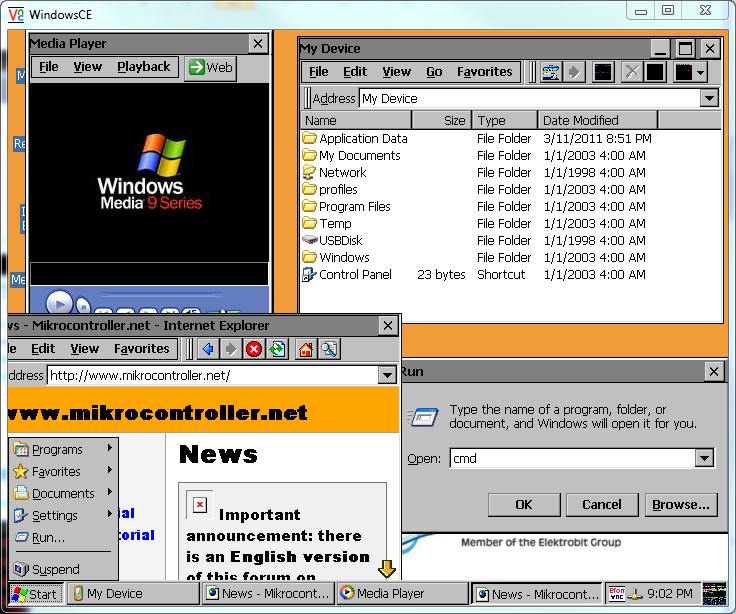736x614 pixels.
Task: Click the Efon VNC tray icon
Action: coord(616,594)
